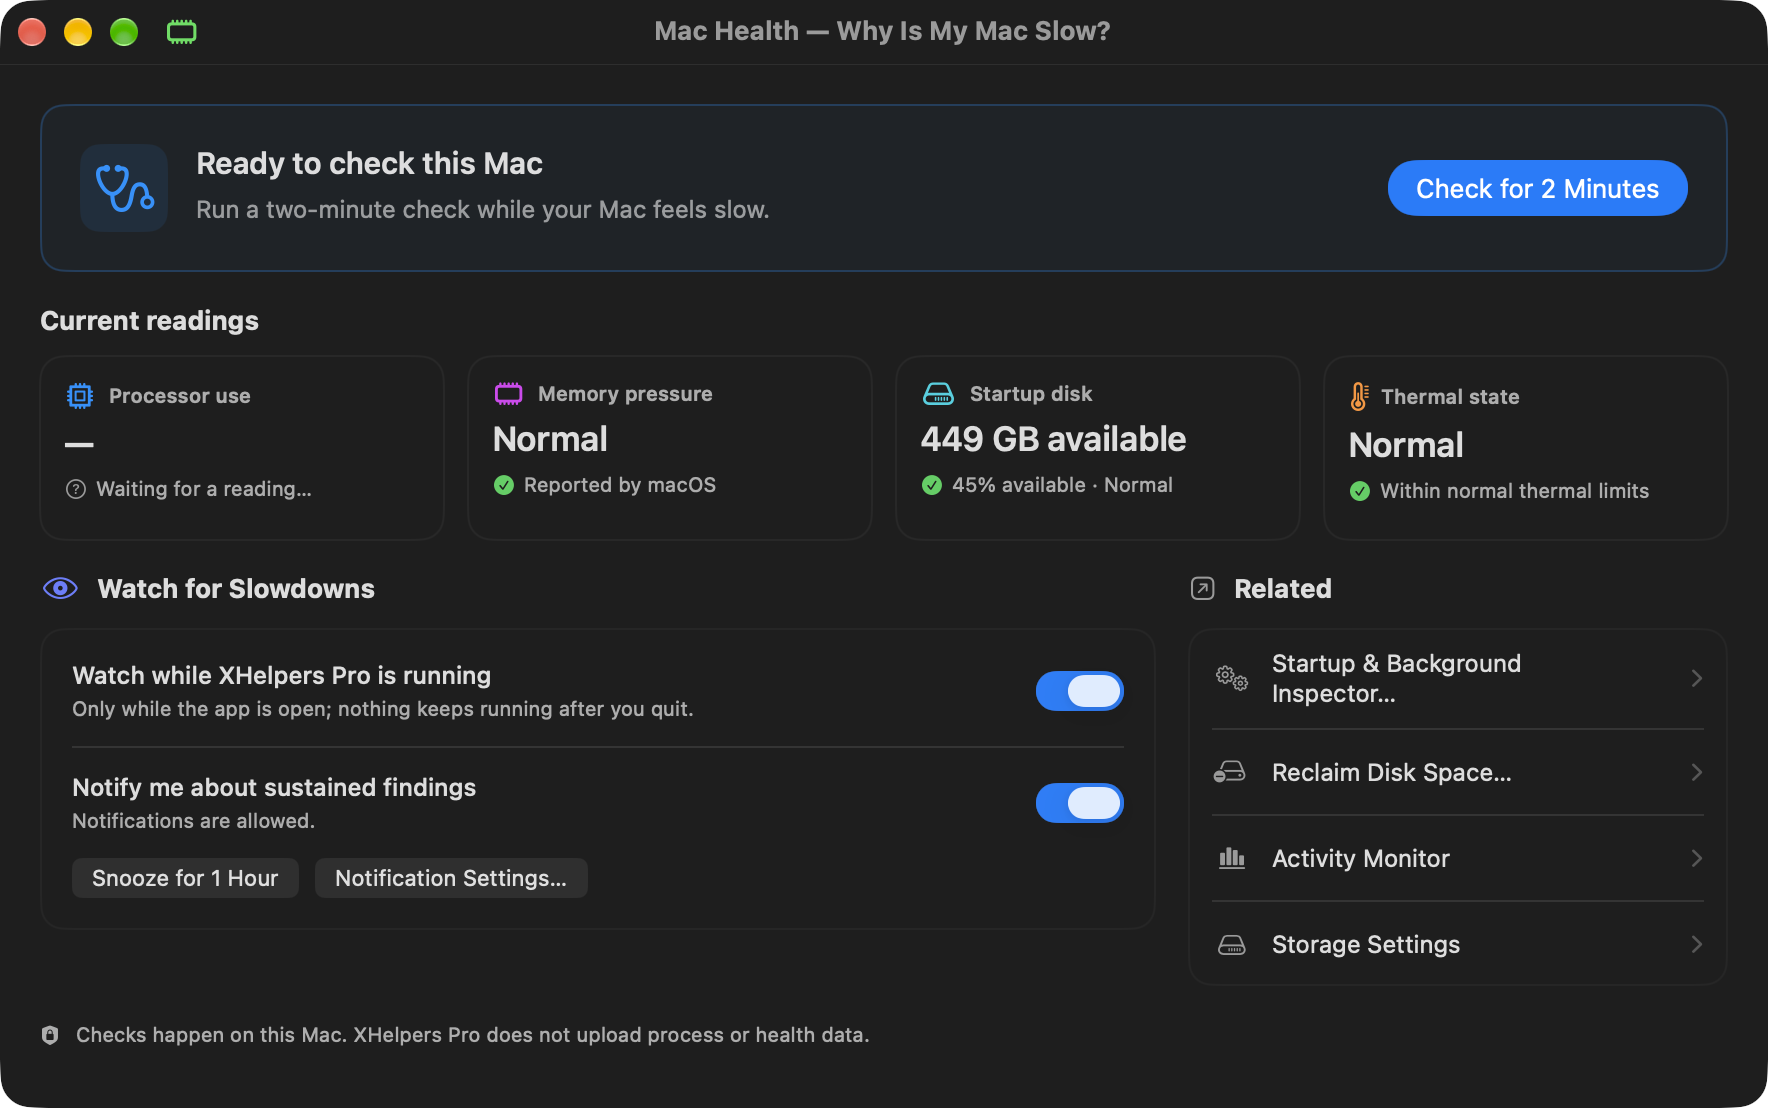Click the privacy shield icon in the footer
This screenshot has width=1768, height=1108.
click(x=50, y=1035)
